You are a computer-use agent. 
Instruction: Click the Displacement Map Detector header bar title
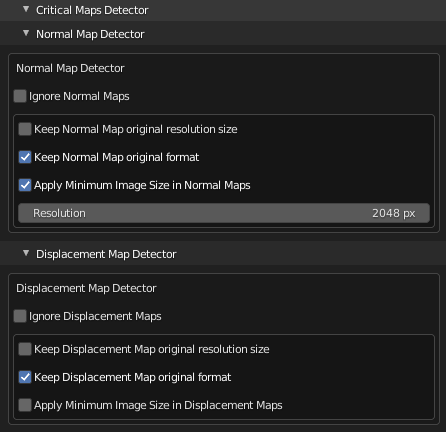[x=106, y=254]
